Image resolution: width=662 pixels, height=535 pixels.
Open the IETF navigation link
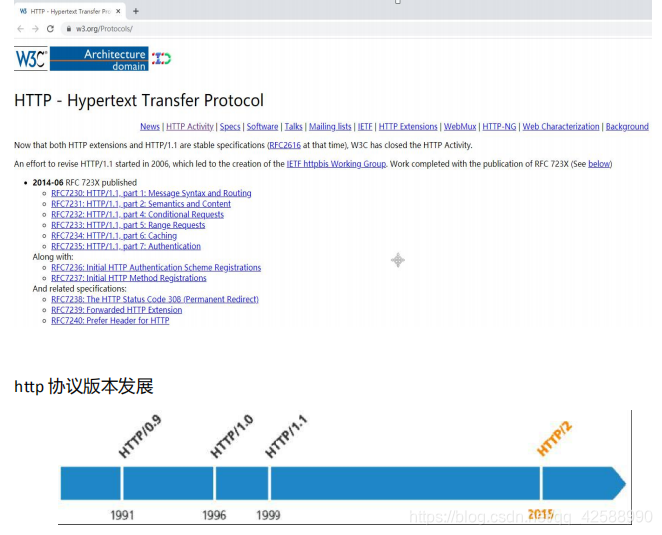(x=365, y=127)
